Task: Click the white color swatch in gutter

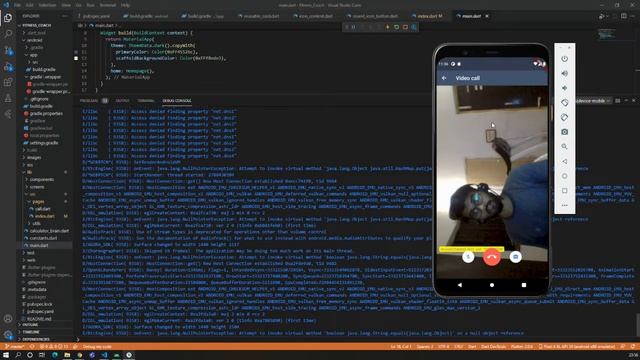Action: tap(76, 58)
